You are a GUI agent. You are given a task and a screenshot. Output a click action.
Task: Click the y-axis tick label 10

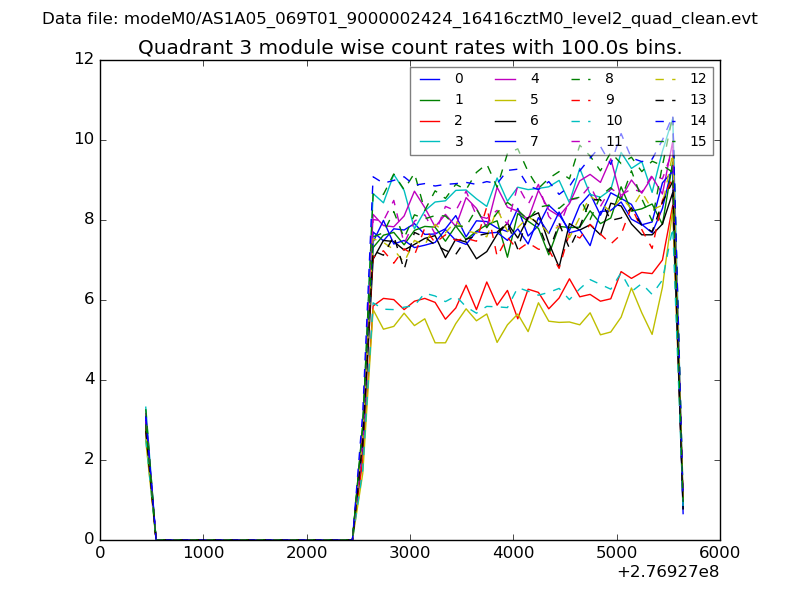coord(84,139)
